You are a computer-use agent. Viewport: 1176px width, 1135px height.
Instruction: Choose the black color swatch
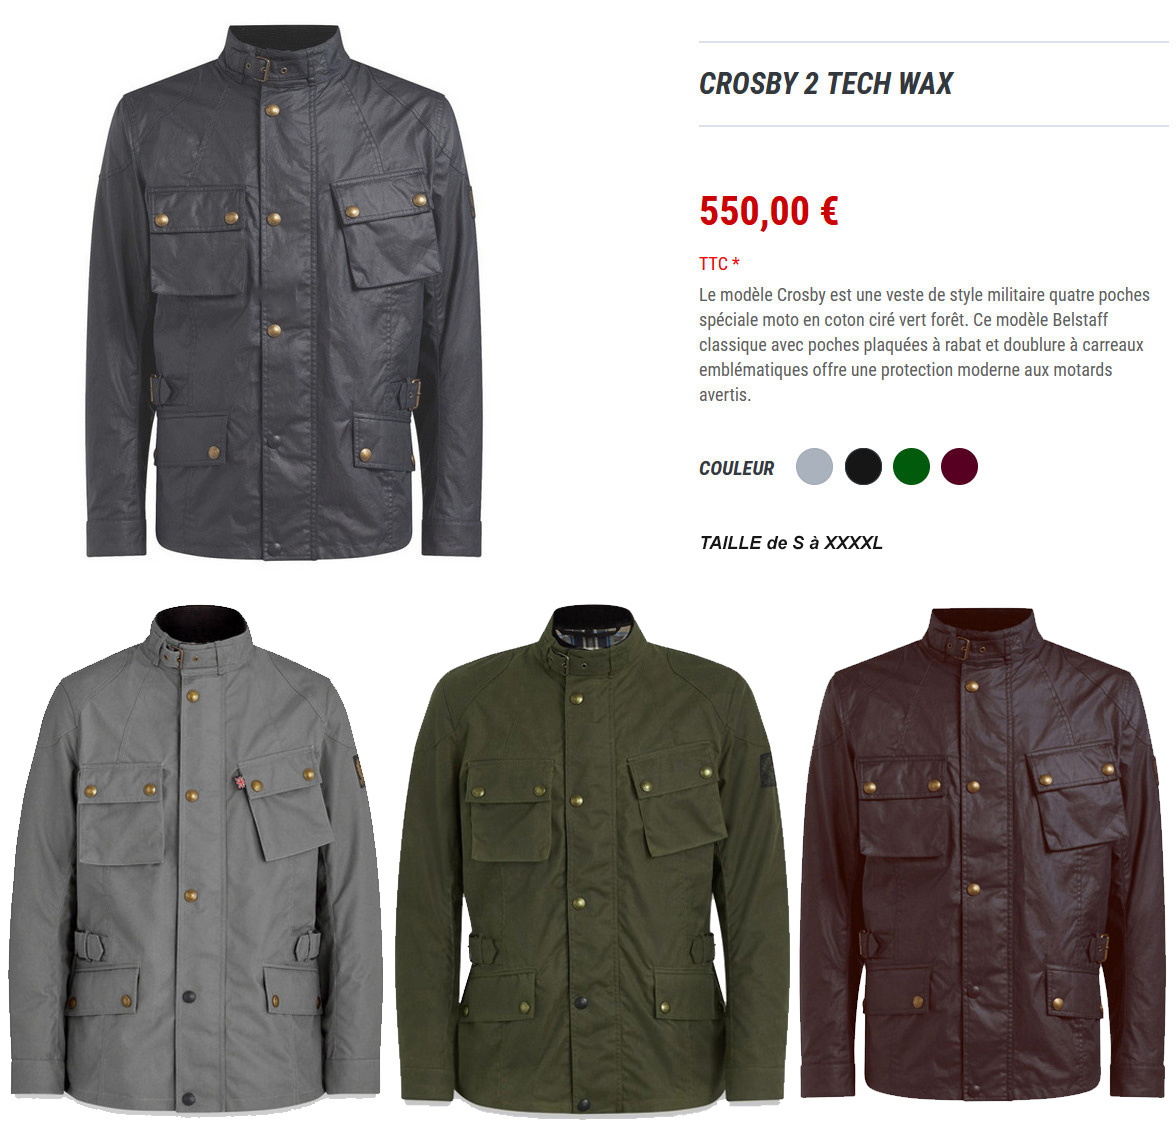[862, 467]
